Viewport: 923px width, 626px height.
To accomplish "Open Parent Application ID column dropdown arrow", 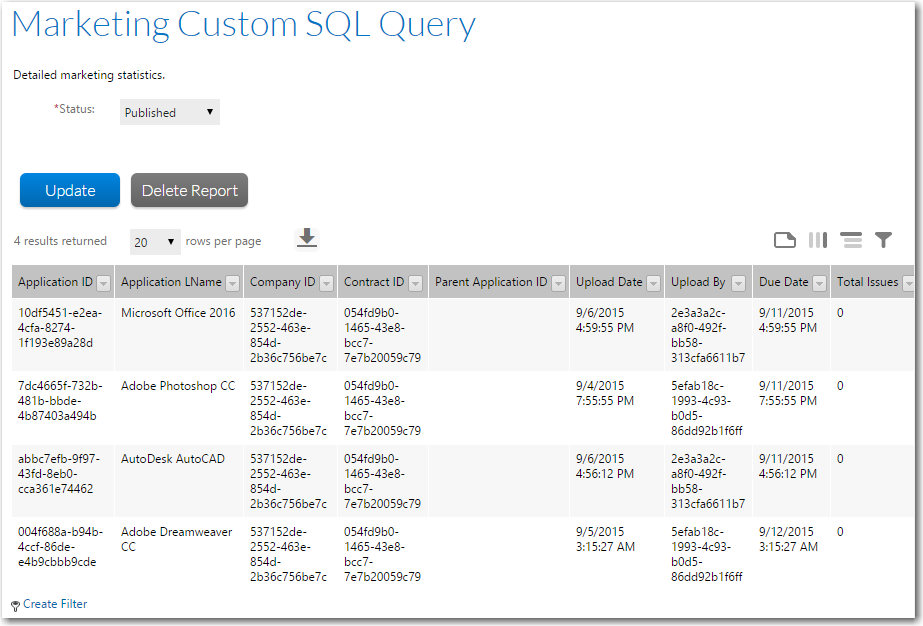I will pyautogui.click(x=558, y=283).
